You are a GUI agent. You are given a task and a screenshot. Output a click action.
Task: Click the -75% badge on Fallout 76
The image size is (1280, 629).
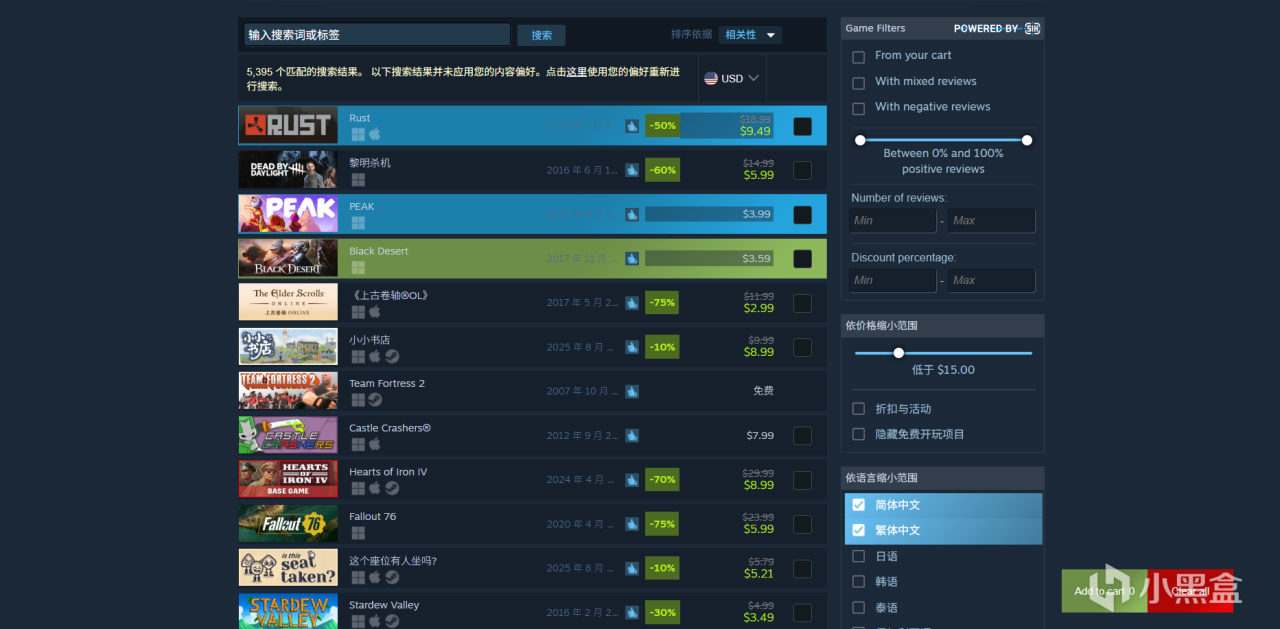click(x=662, y=524)
